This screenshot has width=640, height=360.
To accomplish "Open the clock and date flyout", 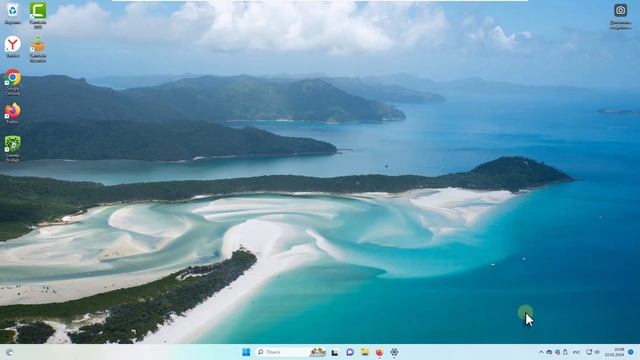I will click(615, 352).
